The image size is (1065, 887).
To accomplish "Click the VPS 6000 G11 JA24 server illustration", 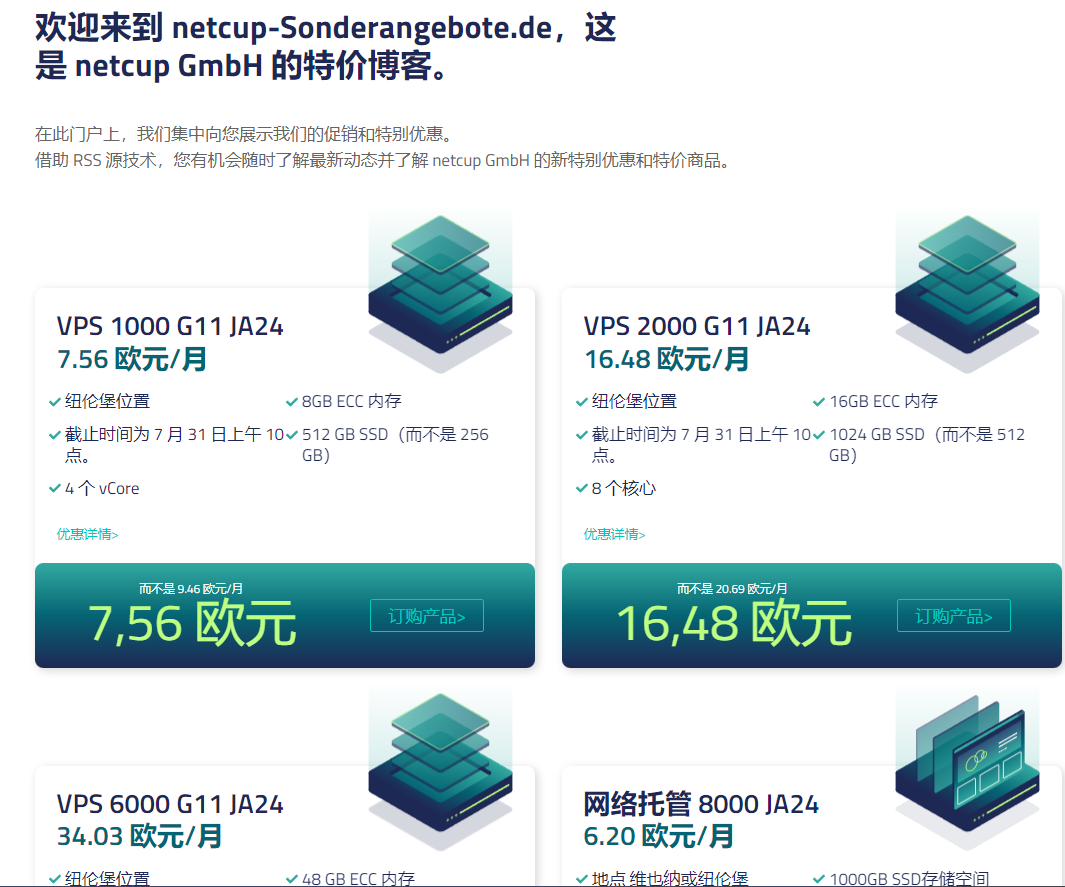I will tap(440, 770).
